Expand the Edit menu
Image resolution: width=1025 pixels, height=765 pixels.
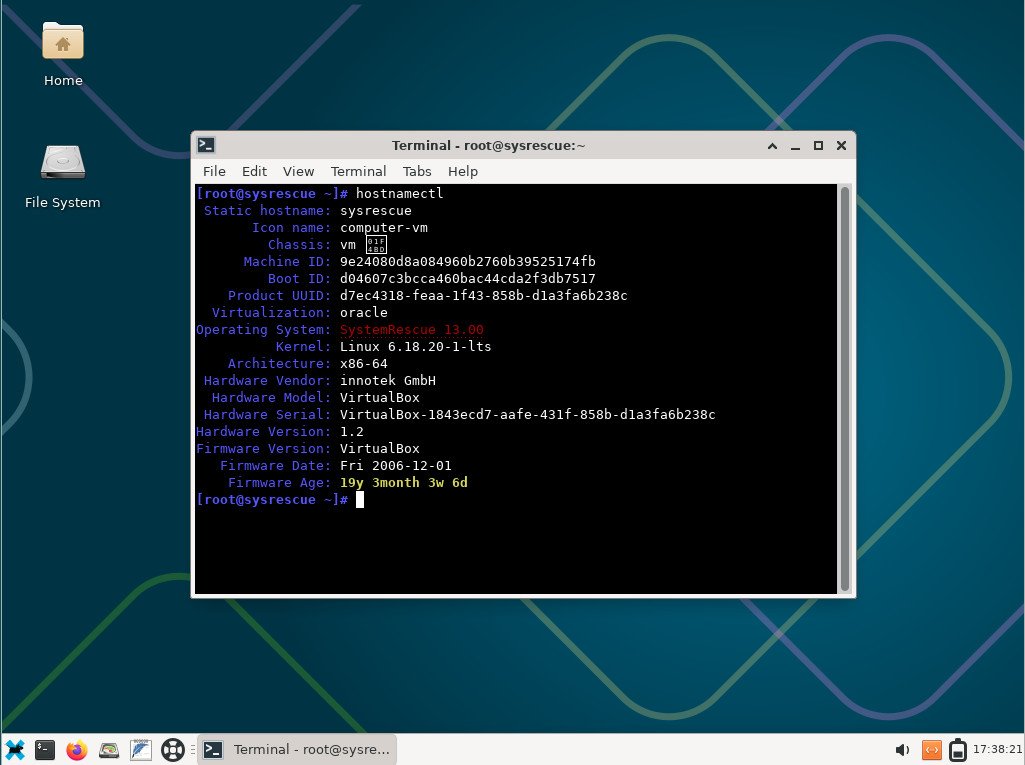[x=254, y=171]
